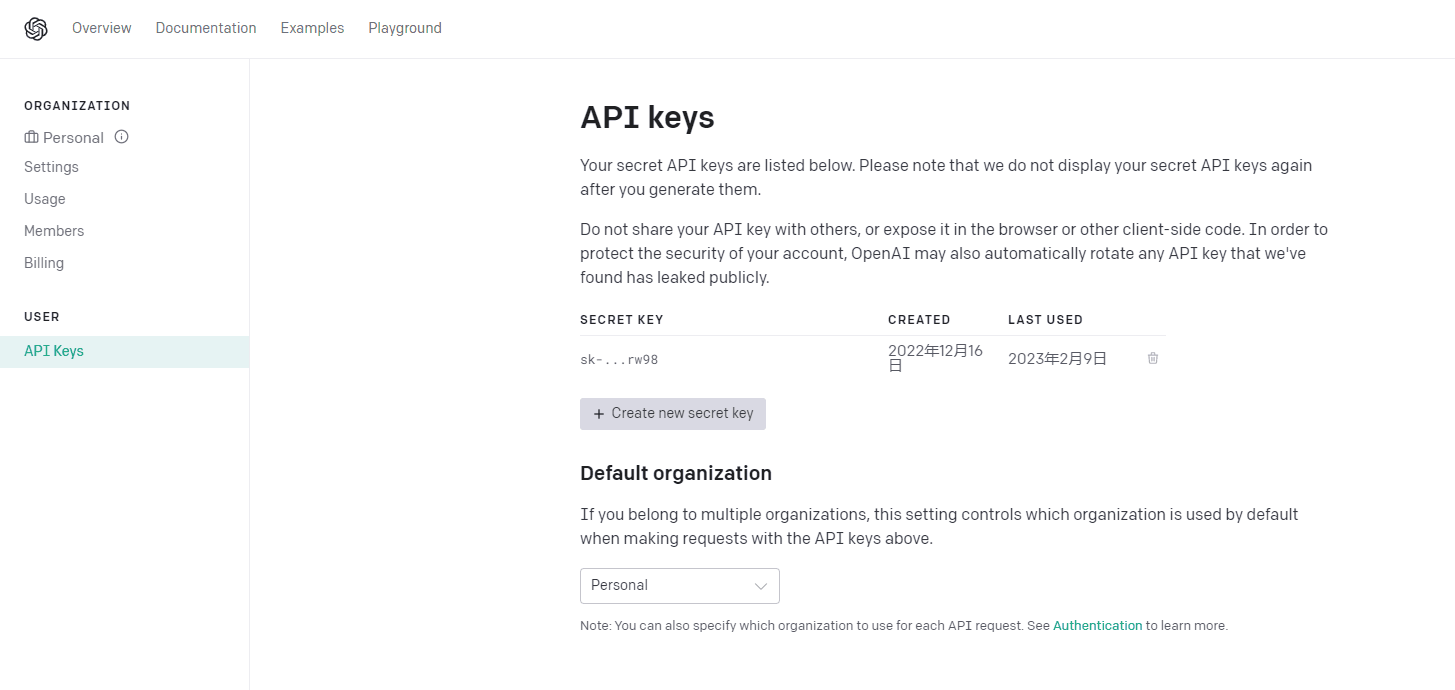Open the Playground
This screenshot has width=1455, height=690.
[405, 28]
